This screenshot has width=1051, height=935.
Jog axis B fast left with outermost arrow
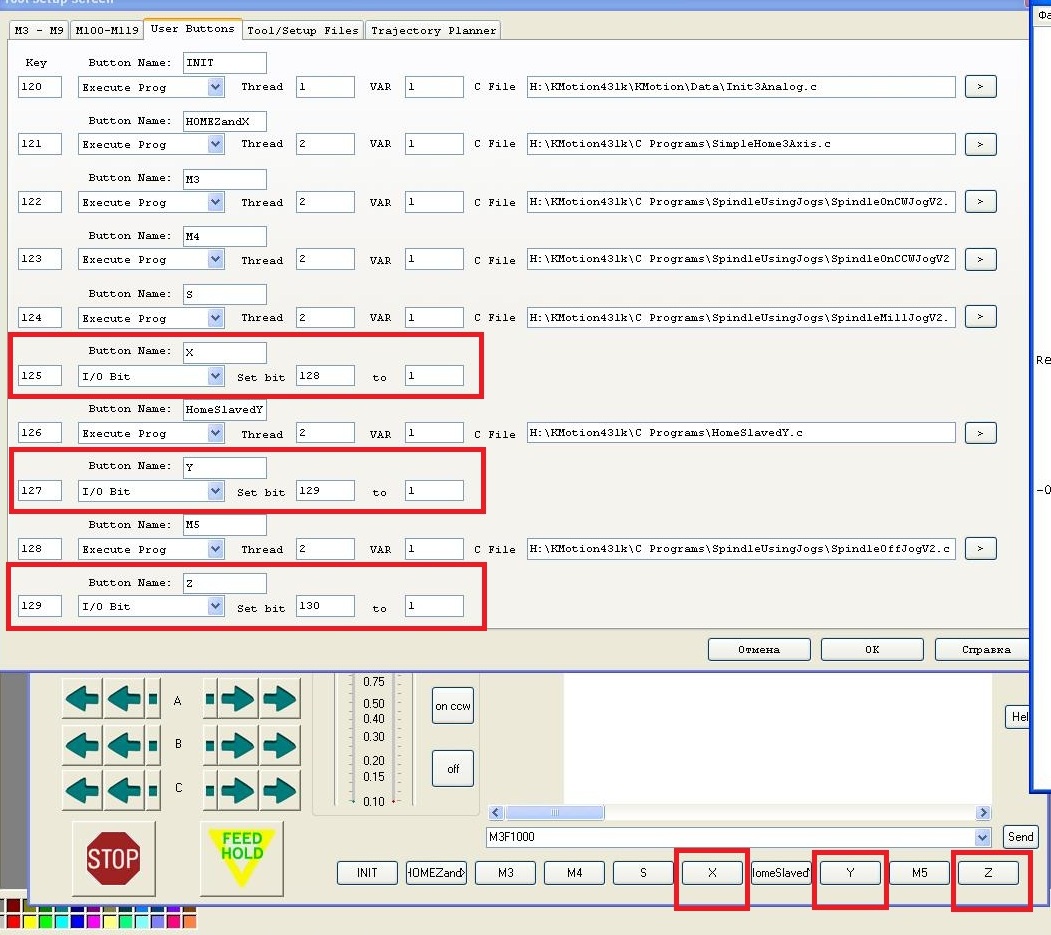coord(82,745)
